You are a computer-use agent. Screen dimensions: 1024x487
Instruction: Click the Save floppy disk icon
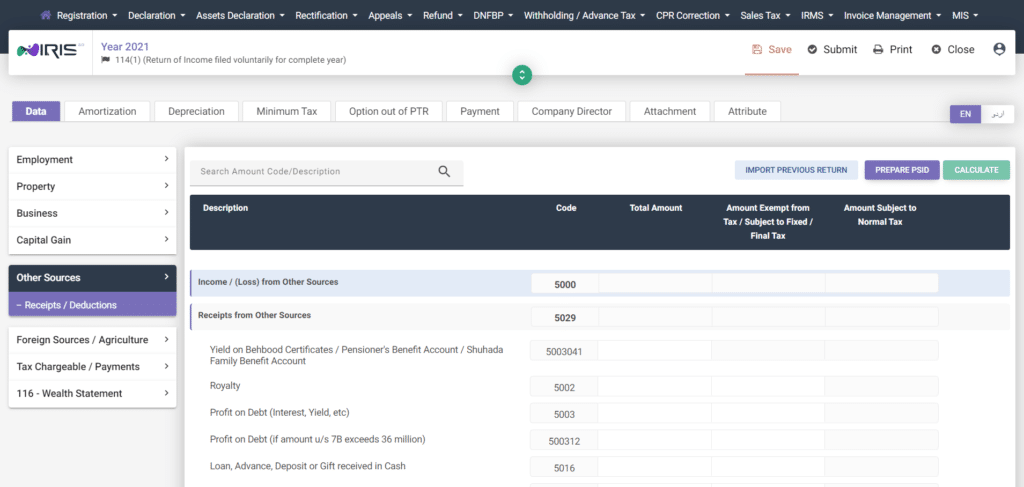pyautogui.click(x=757, y=49)
